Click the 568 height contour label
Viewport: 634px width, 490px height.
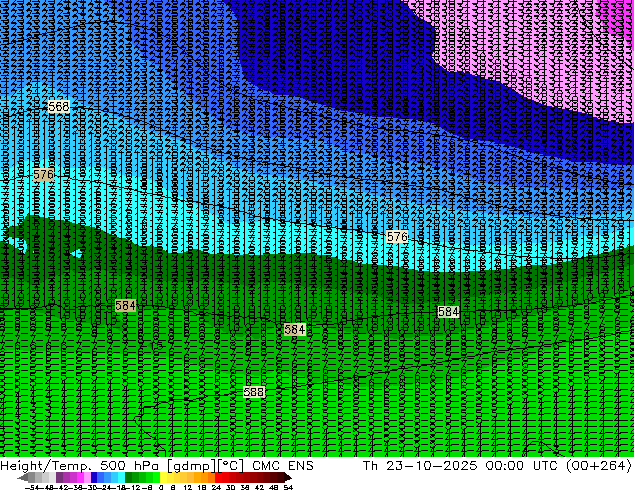click(x=59, y=107)
